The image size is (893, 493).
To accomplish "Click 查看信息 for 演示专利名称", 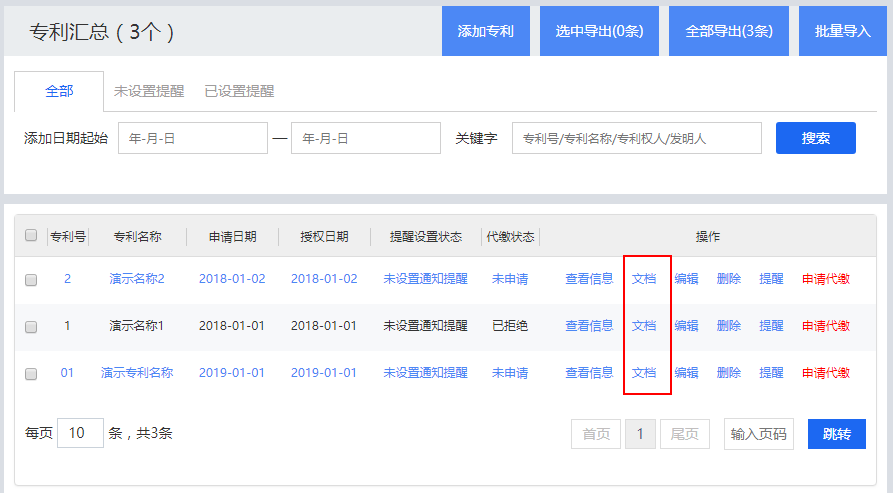I will click(589, 372).
